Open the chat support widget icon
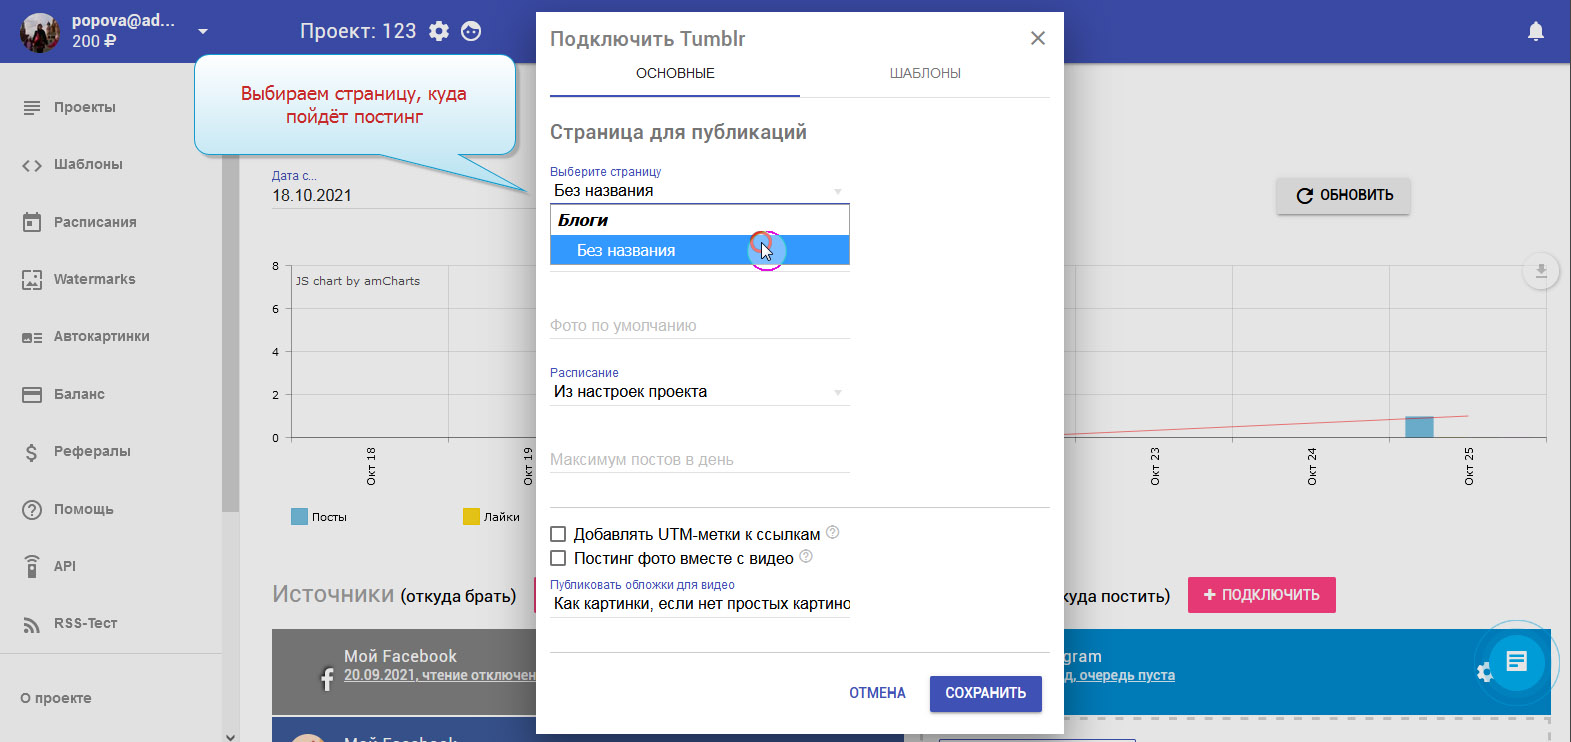 click(1516, 661)
